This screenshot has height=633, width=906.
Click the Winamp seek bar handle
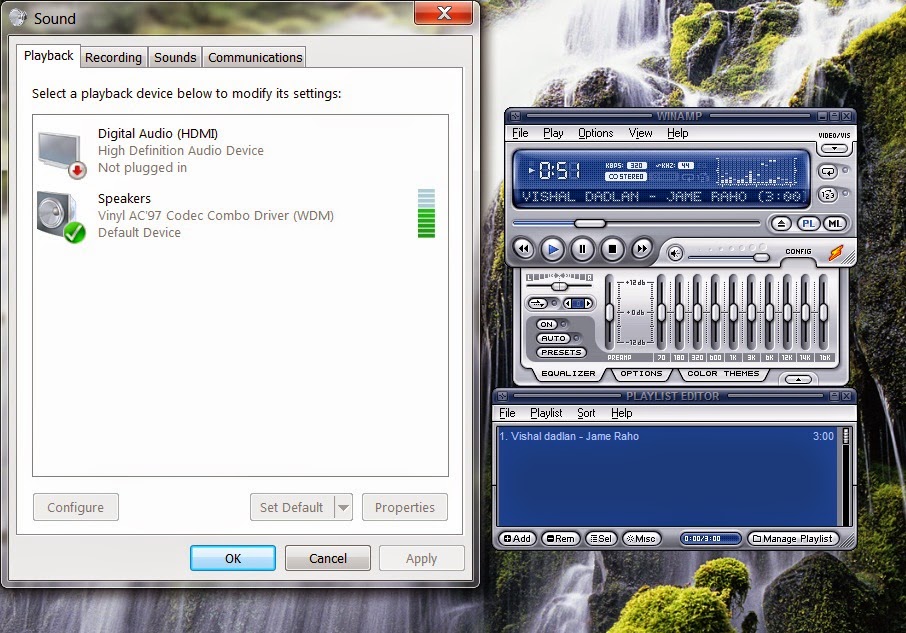pos(589,224)
